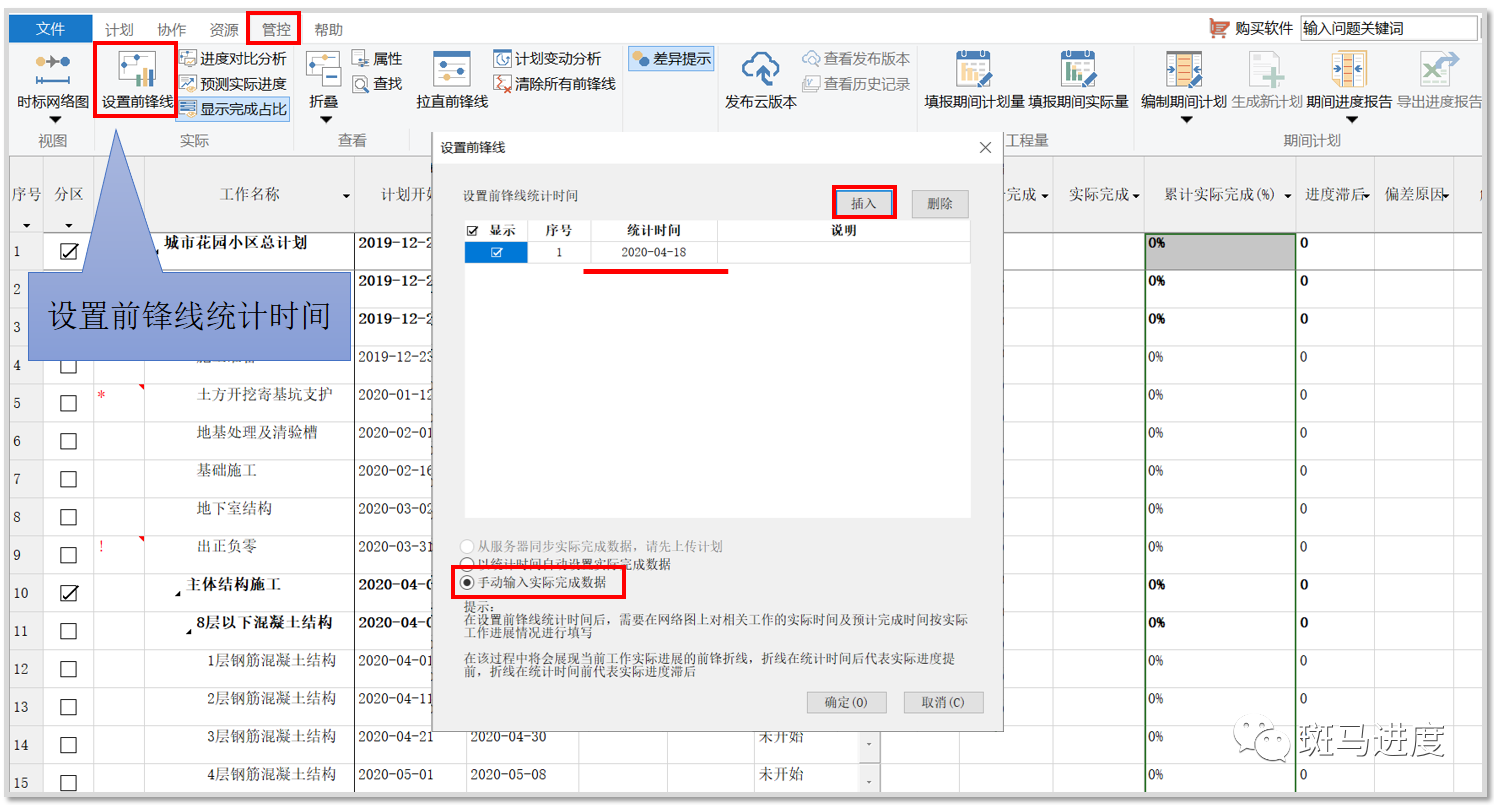Switch to 协作 tab

point(172,30)
